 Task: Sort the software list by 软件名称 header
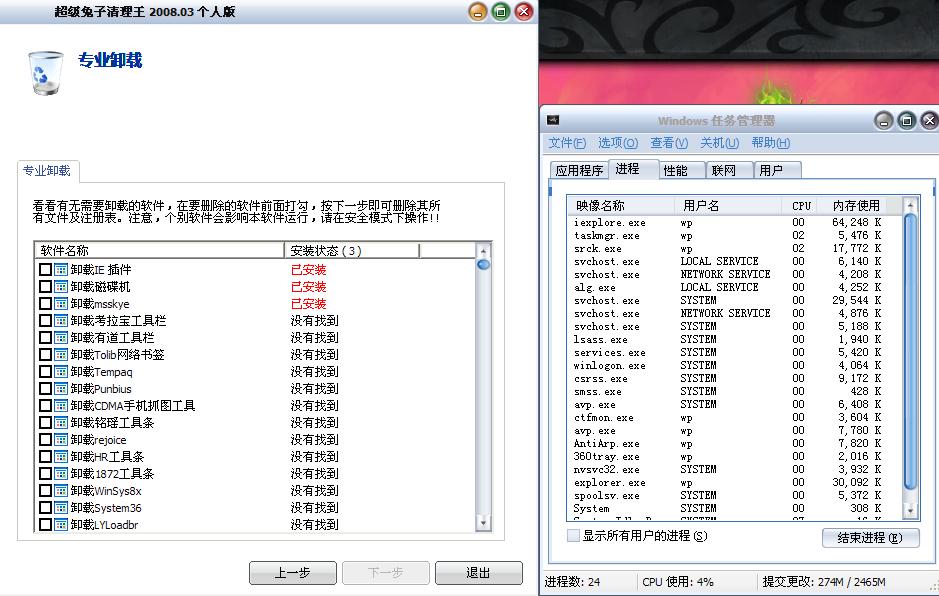point(159,250)
